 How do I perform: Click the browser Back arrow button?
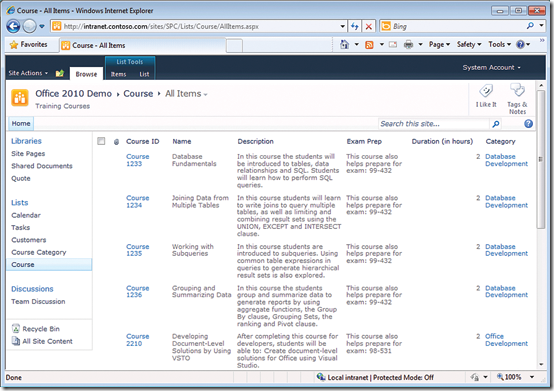coord(13,26)
